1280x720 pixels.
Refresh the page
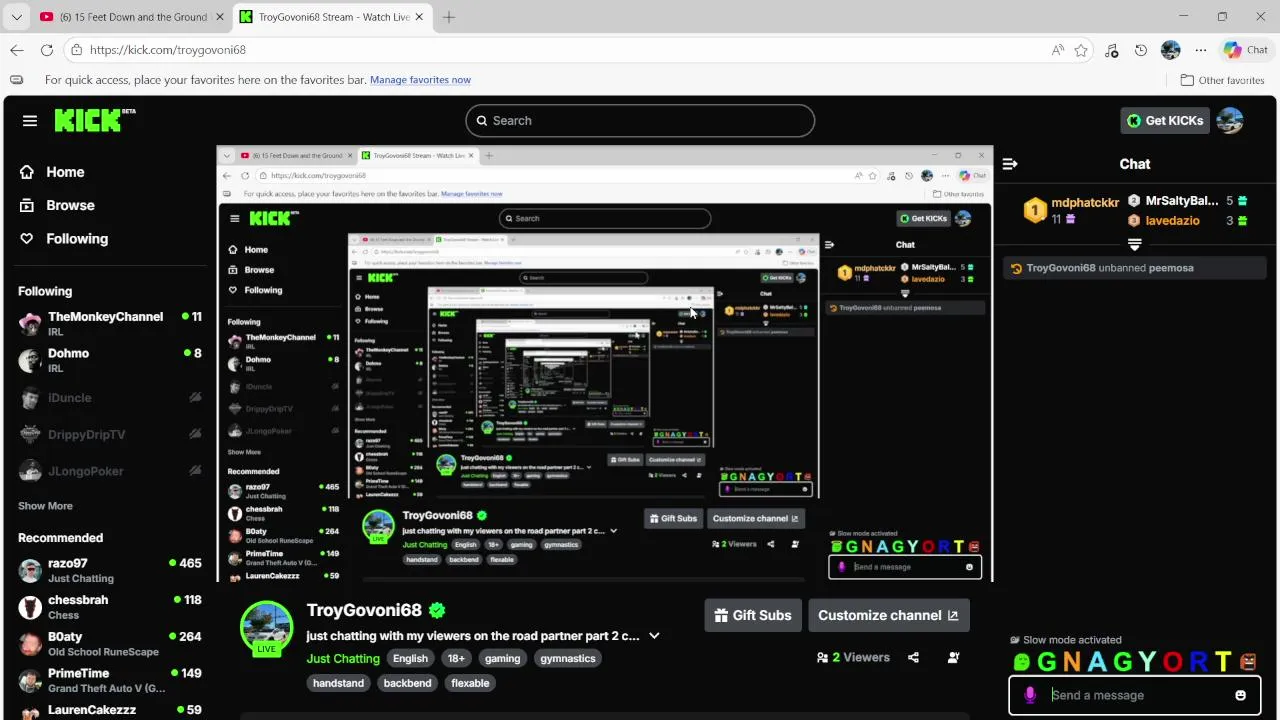point(47,50)
